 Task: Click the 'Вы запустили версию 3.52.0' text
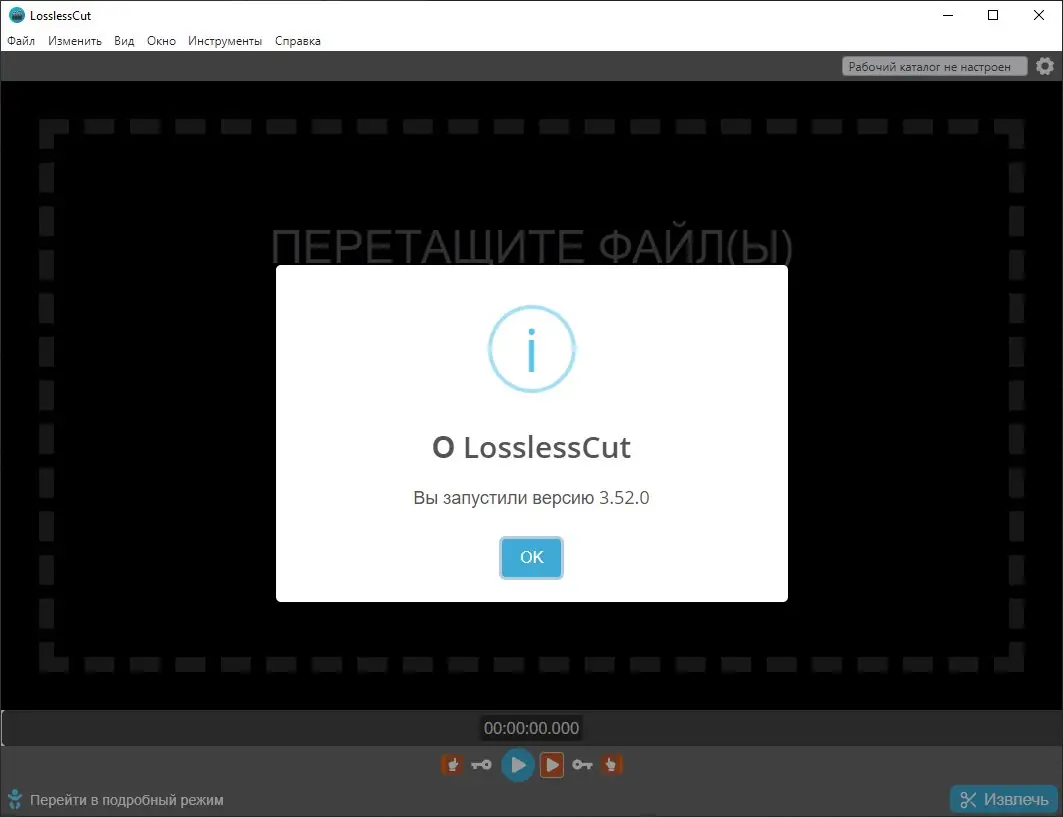pos(531,498)
